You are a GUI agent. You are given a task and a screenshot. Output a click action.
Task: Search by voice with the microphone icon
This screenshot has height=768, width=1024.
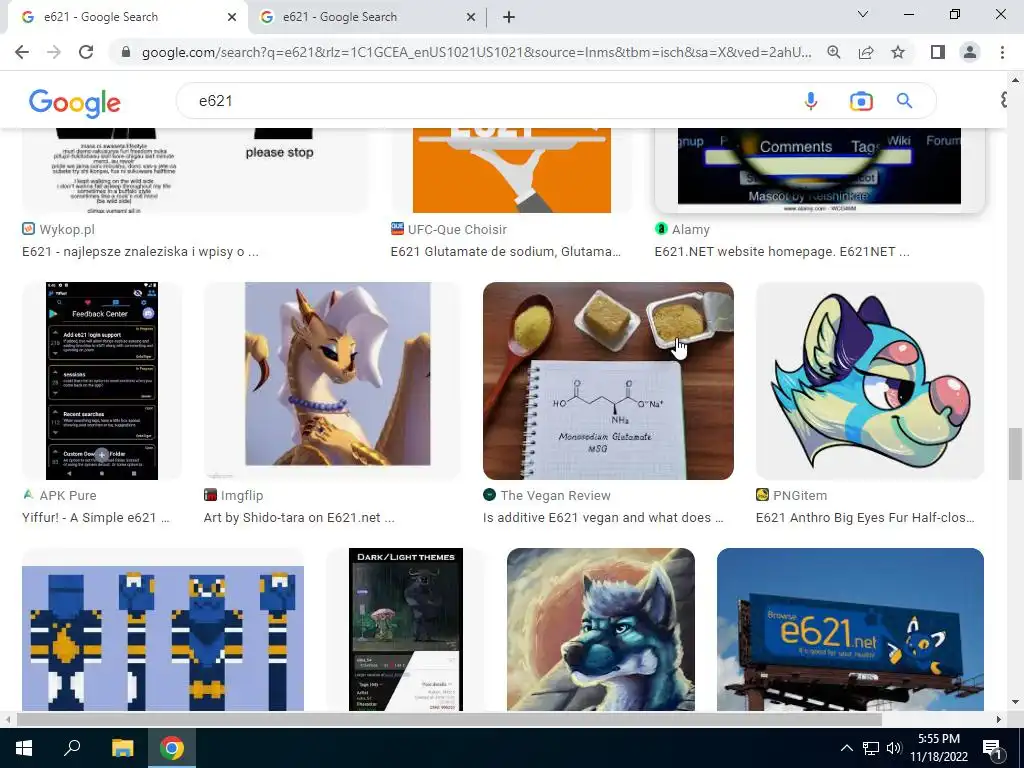(x=810, y=101)
